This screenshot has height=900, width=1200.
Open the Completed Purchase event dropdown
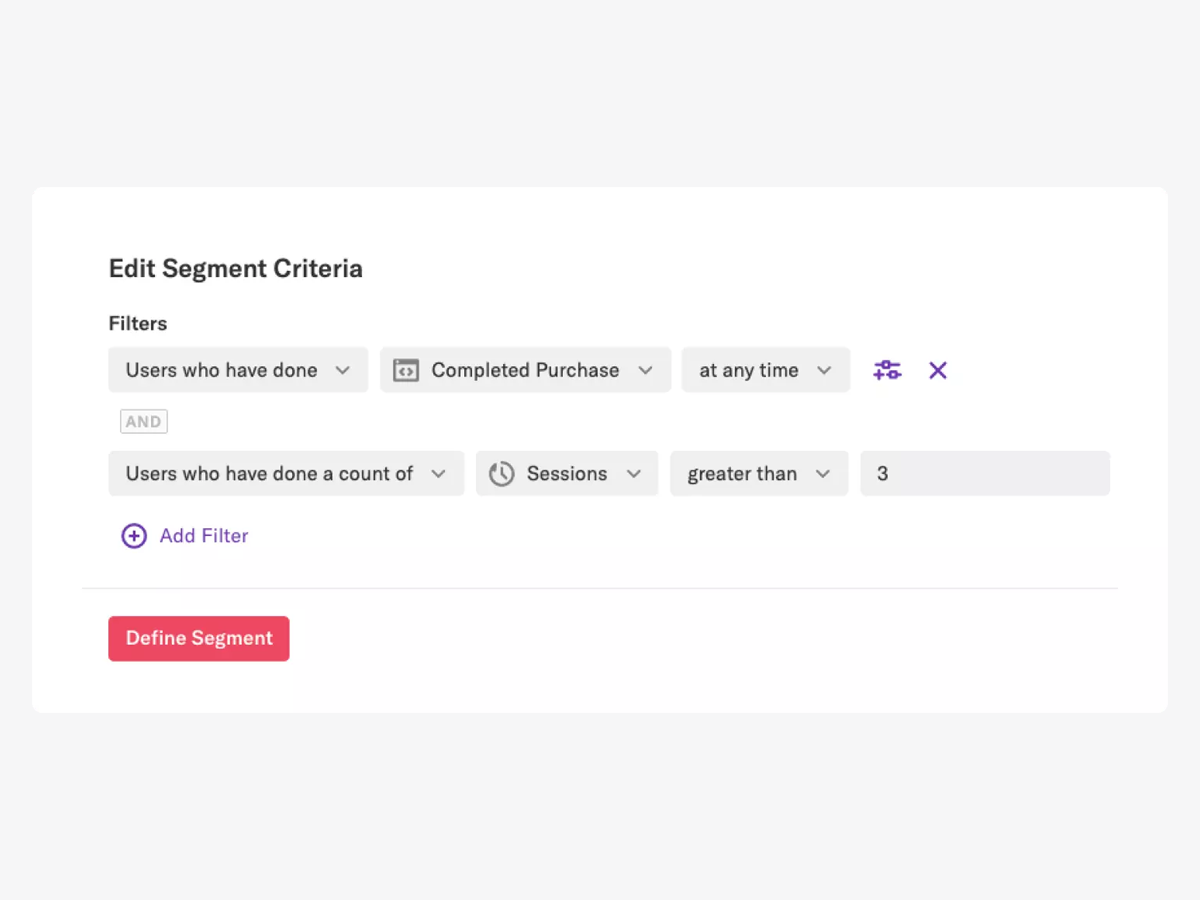(x=525, y=370)
